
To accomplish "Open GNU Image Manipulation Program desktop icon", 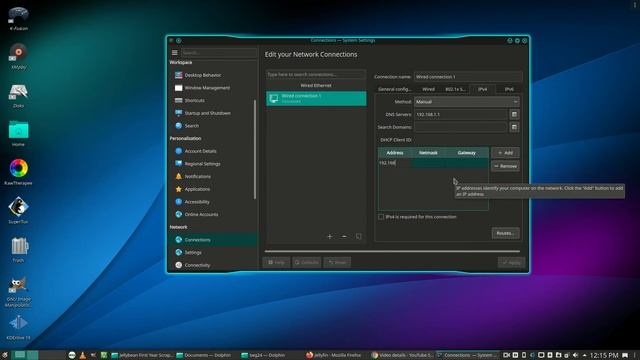I will point(18,291).
